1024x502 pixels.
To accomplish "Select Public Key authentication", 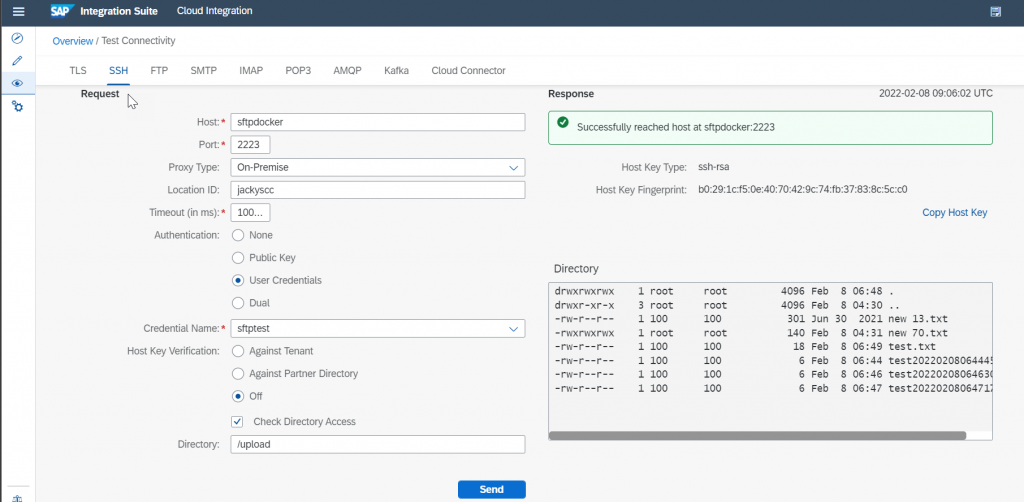I will [x=238, y=258].
